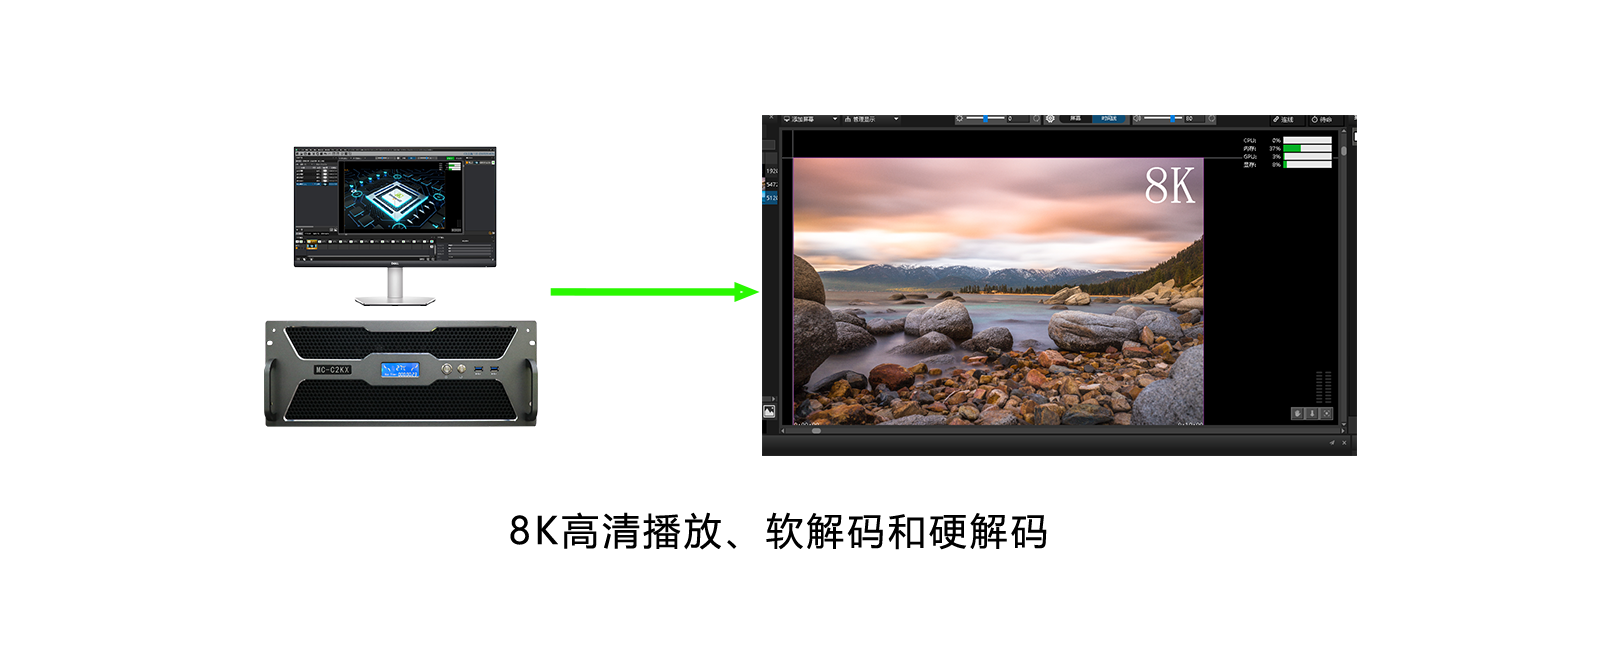Click the image thumbnail icon in left sidebar
The width and height of the screenshot is (1620, 665).
pos(769,411)
